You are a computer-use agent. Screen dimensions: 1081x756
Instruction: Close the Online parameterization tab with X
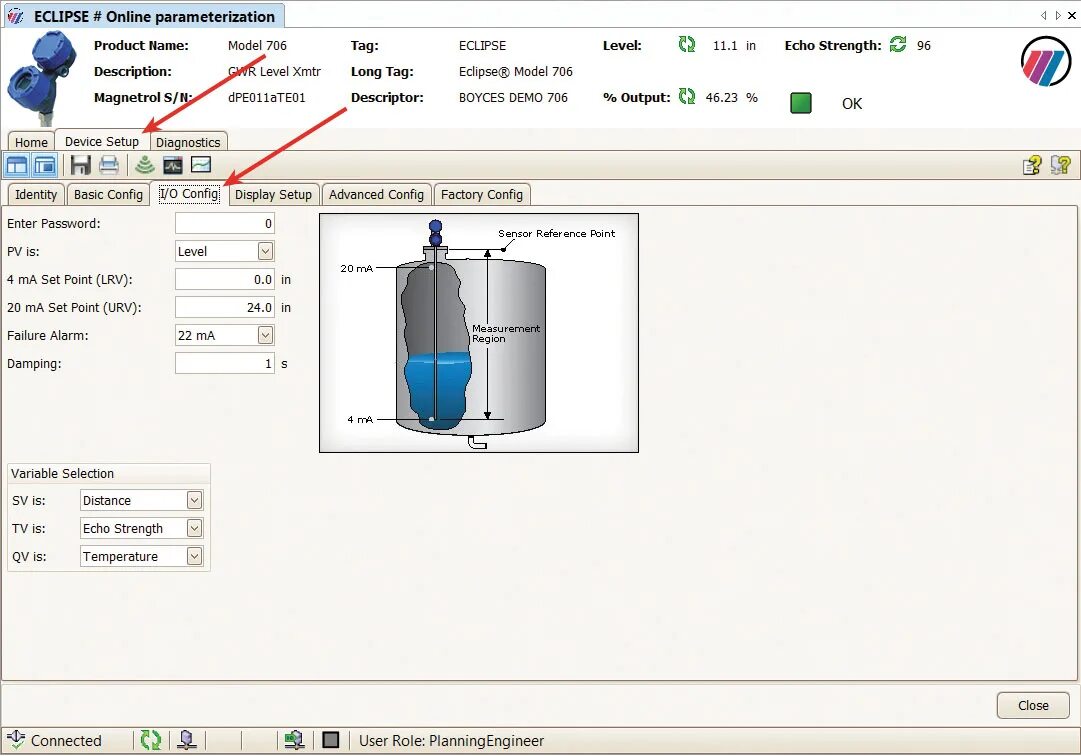1073,15
